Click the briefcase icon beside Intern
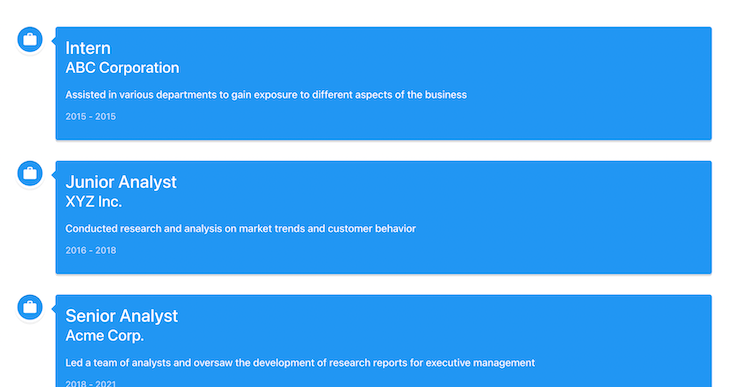The image size is (730, 387). (x=30, y=40)
